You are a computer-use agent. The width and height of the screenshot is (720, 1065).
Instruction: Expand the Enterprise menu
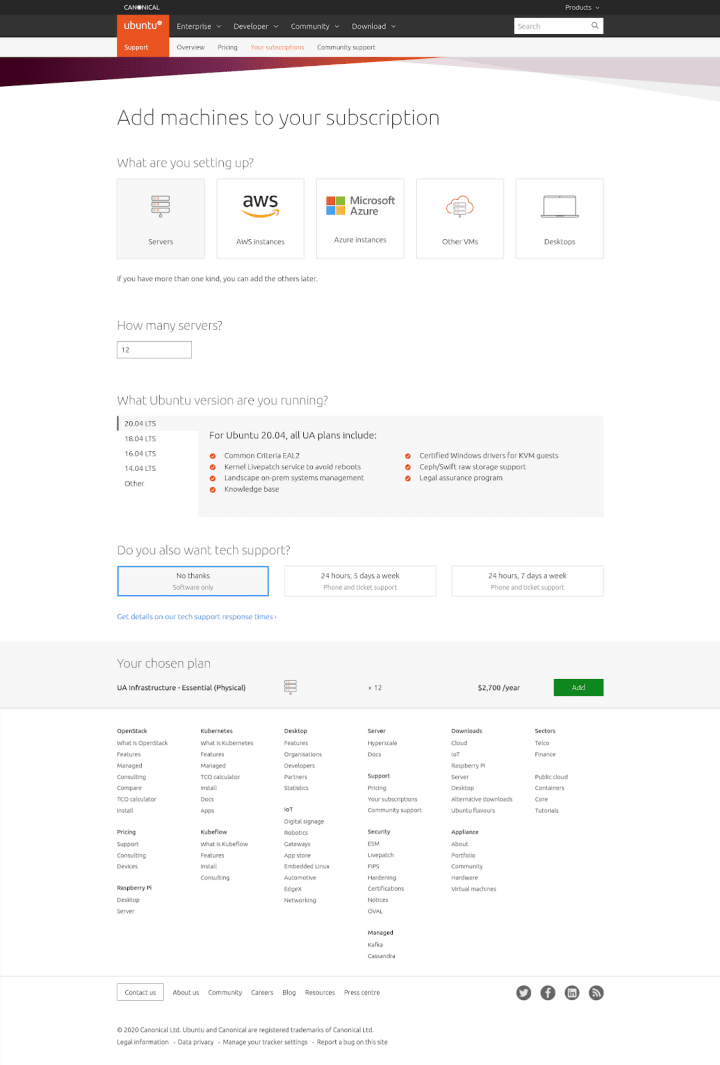pos(198,26)
